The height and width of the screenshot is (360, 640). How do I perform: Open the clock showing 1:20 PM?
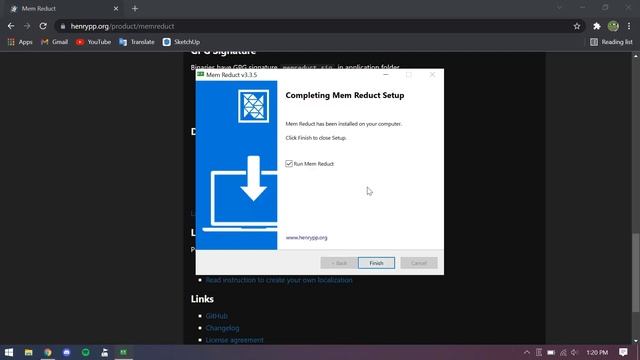[x=597, y=352]
